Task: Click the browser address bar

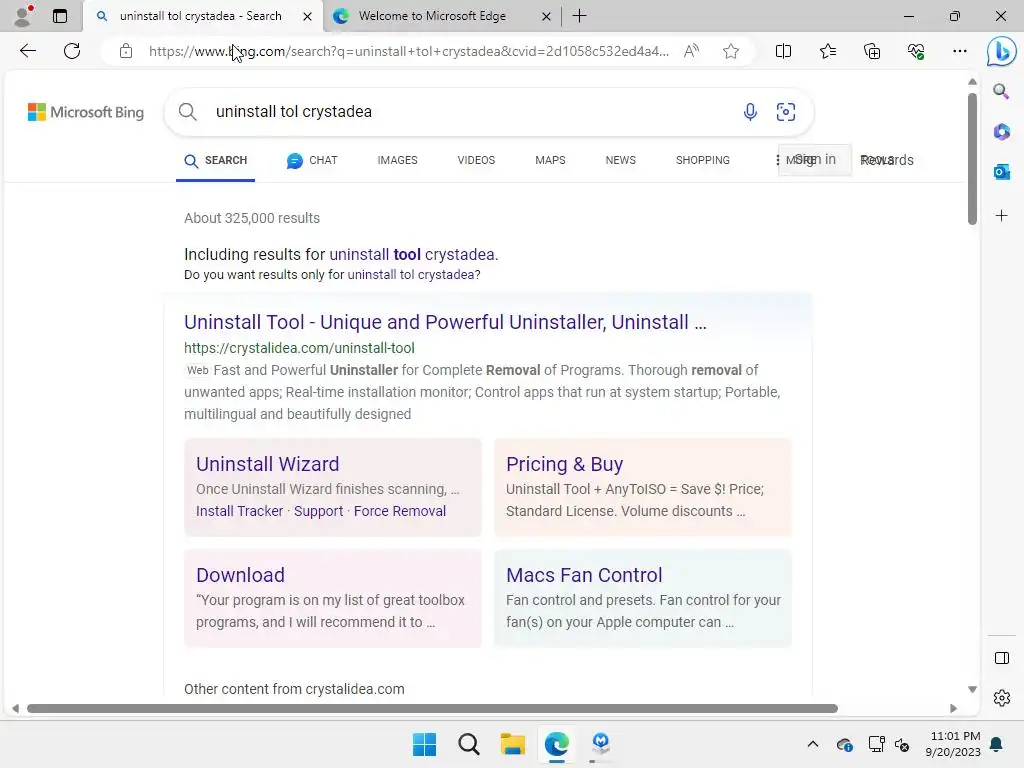Action: click(x=408, y=51)
